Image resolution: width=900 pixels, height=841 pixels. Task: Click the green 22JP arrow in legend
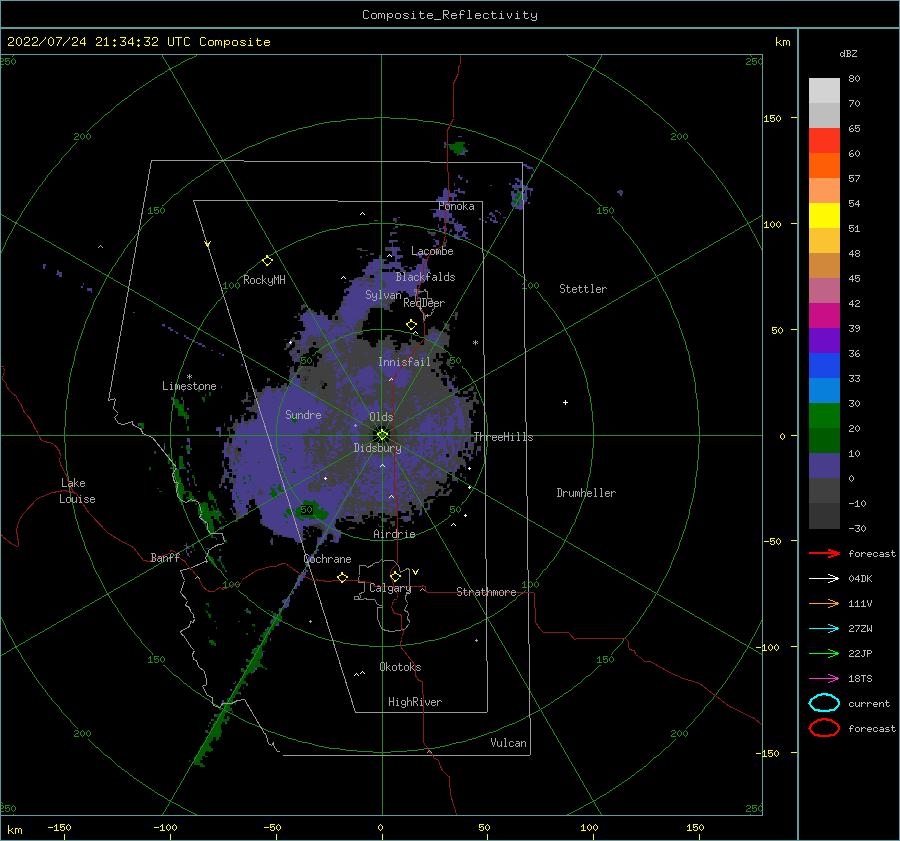pyautogui.click(x=824, y=653)
